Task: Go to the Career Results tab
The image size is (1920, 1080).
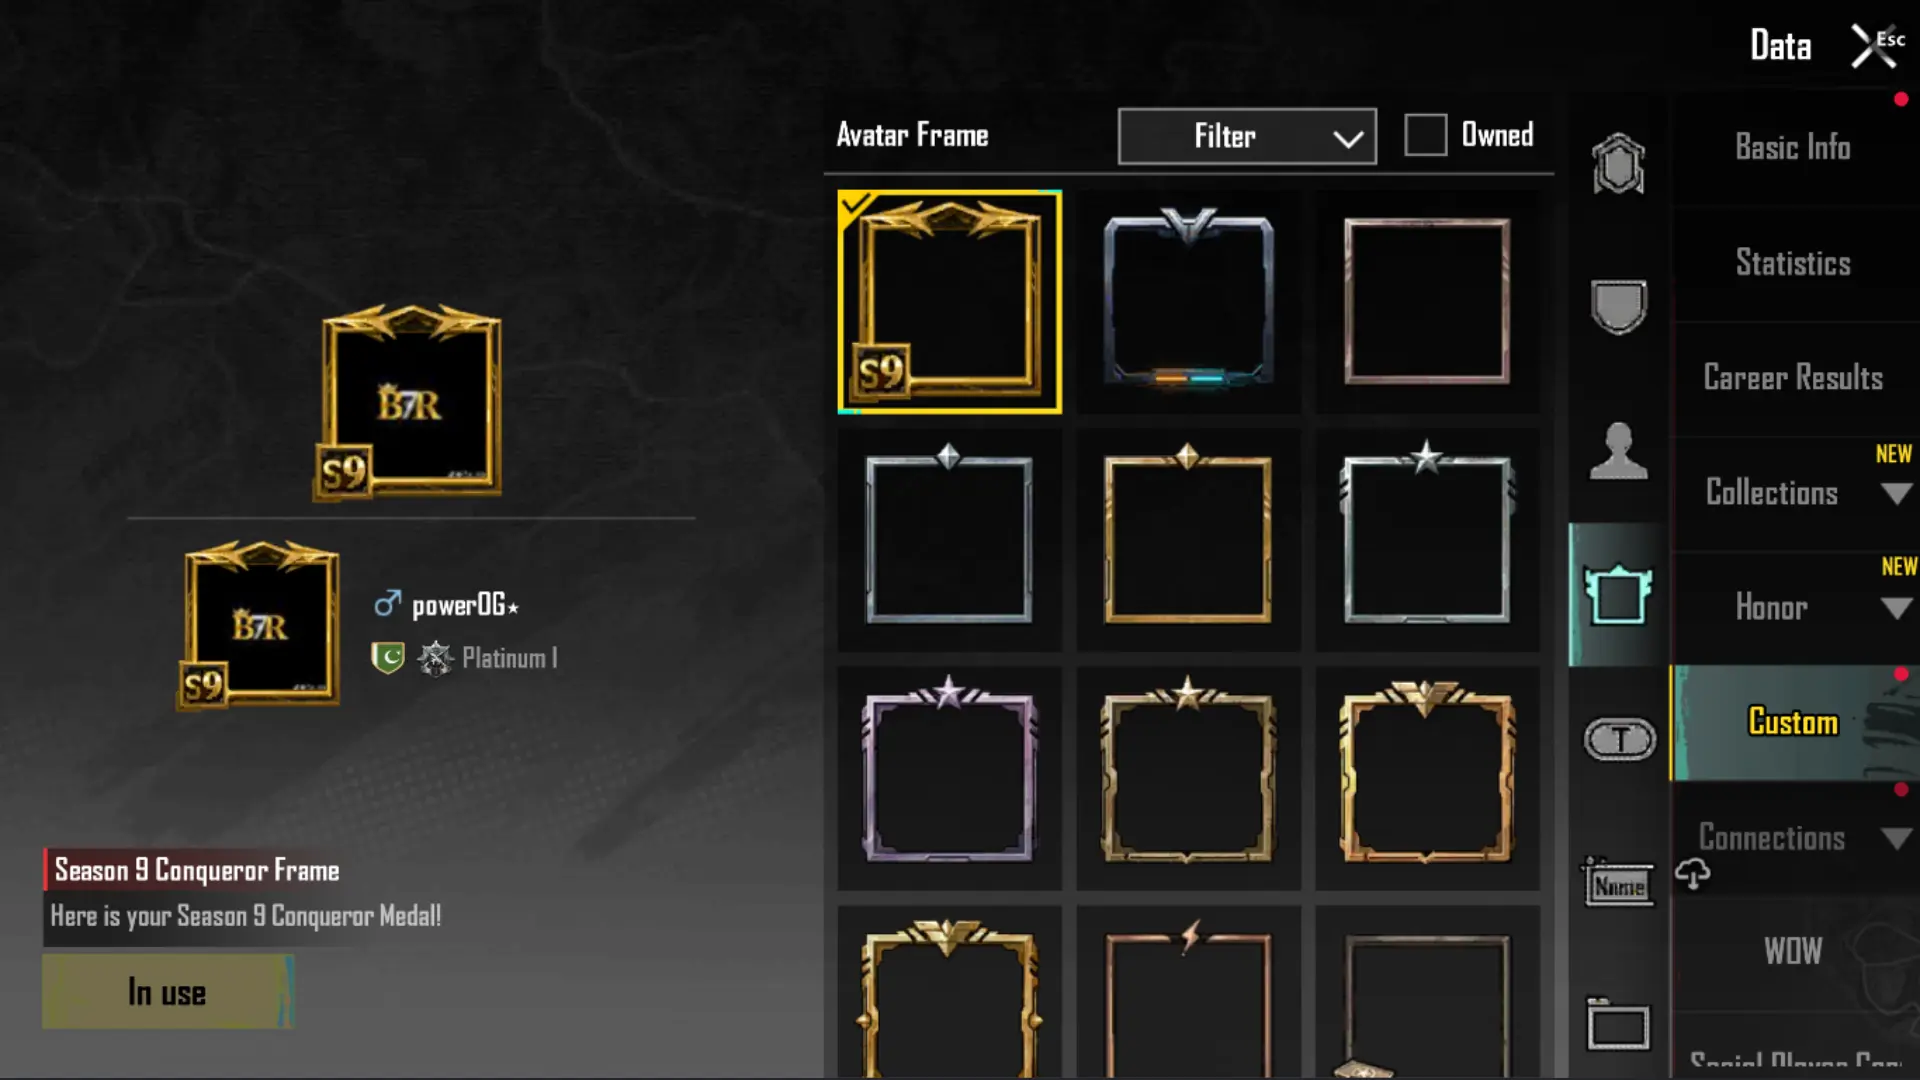Action: (1793, 378)
